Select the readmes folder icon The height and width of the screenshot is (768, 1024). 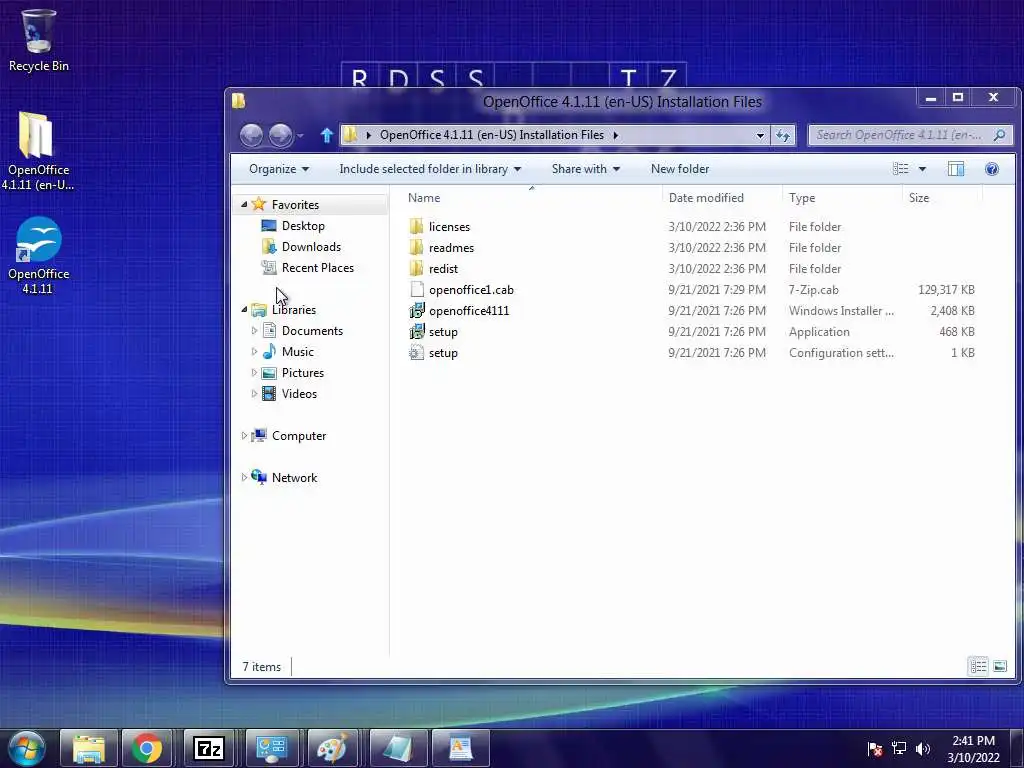pyautogui.click(x=417, y=248)
